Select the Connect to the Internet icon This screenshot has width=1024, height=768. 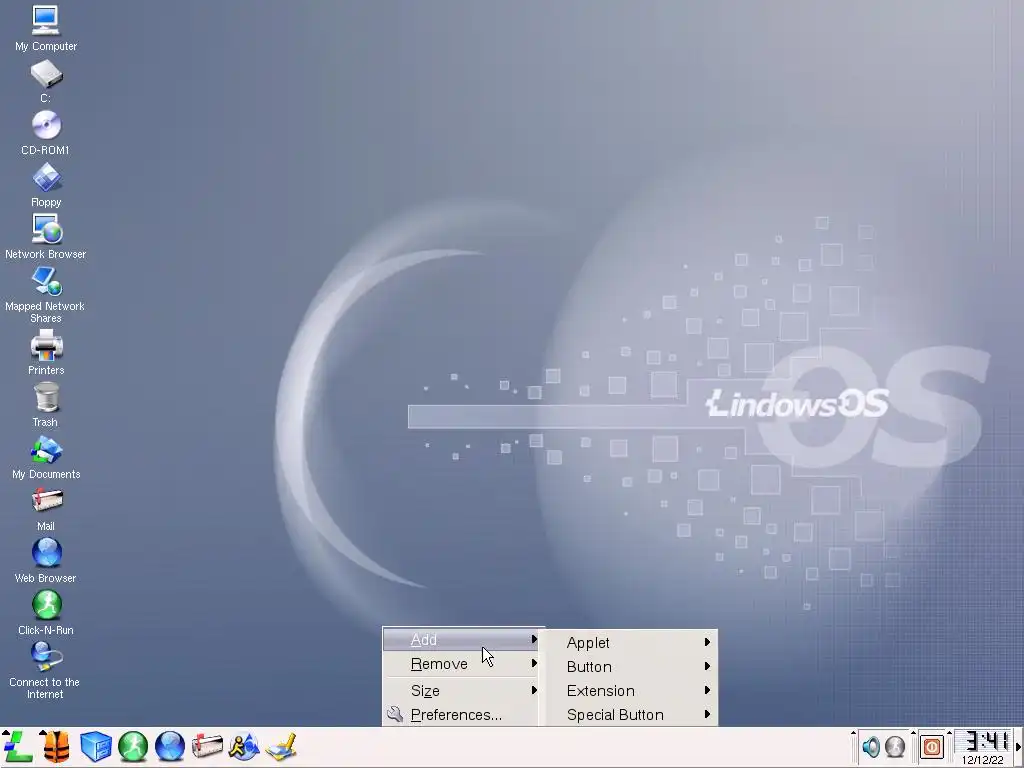[x=46, y=671]
